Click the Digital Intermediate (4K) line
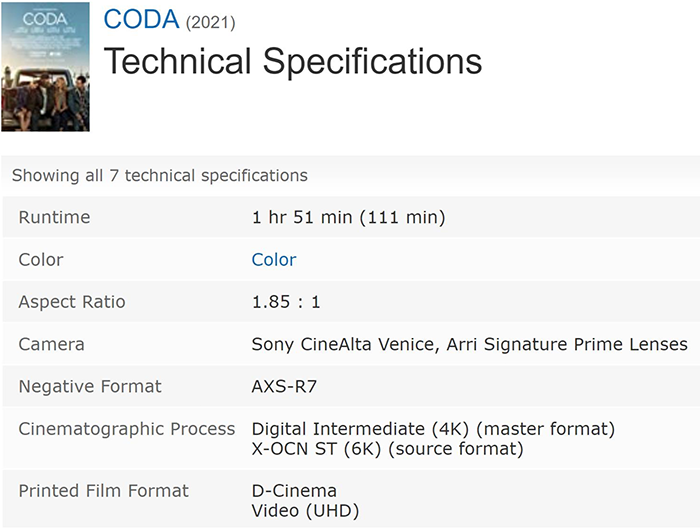The height and width of the screenshot is (530, 700). [433, 429]
